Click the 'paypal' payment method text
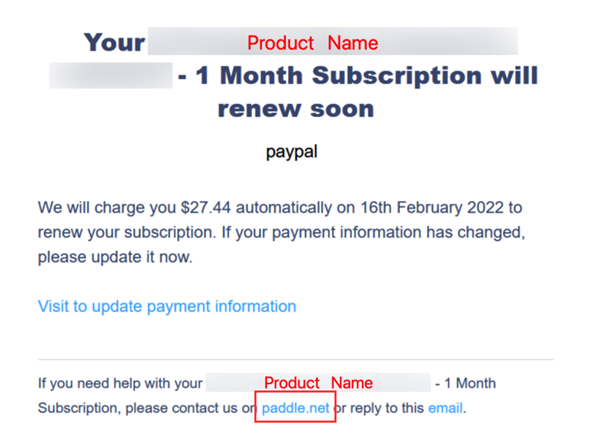This screenshot has width=600, height=429. 292,152
